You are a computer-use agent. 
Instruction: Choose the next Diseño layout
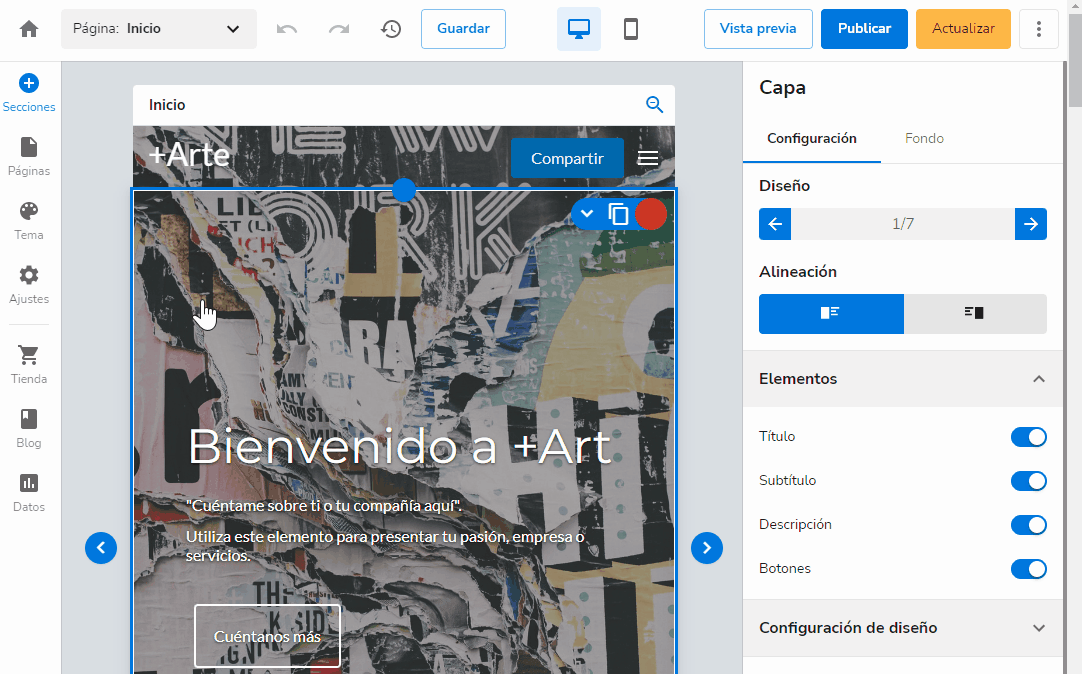click(1031, 224)
